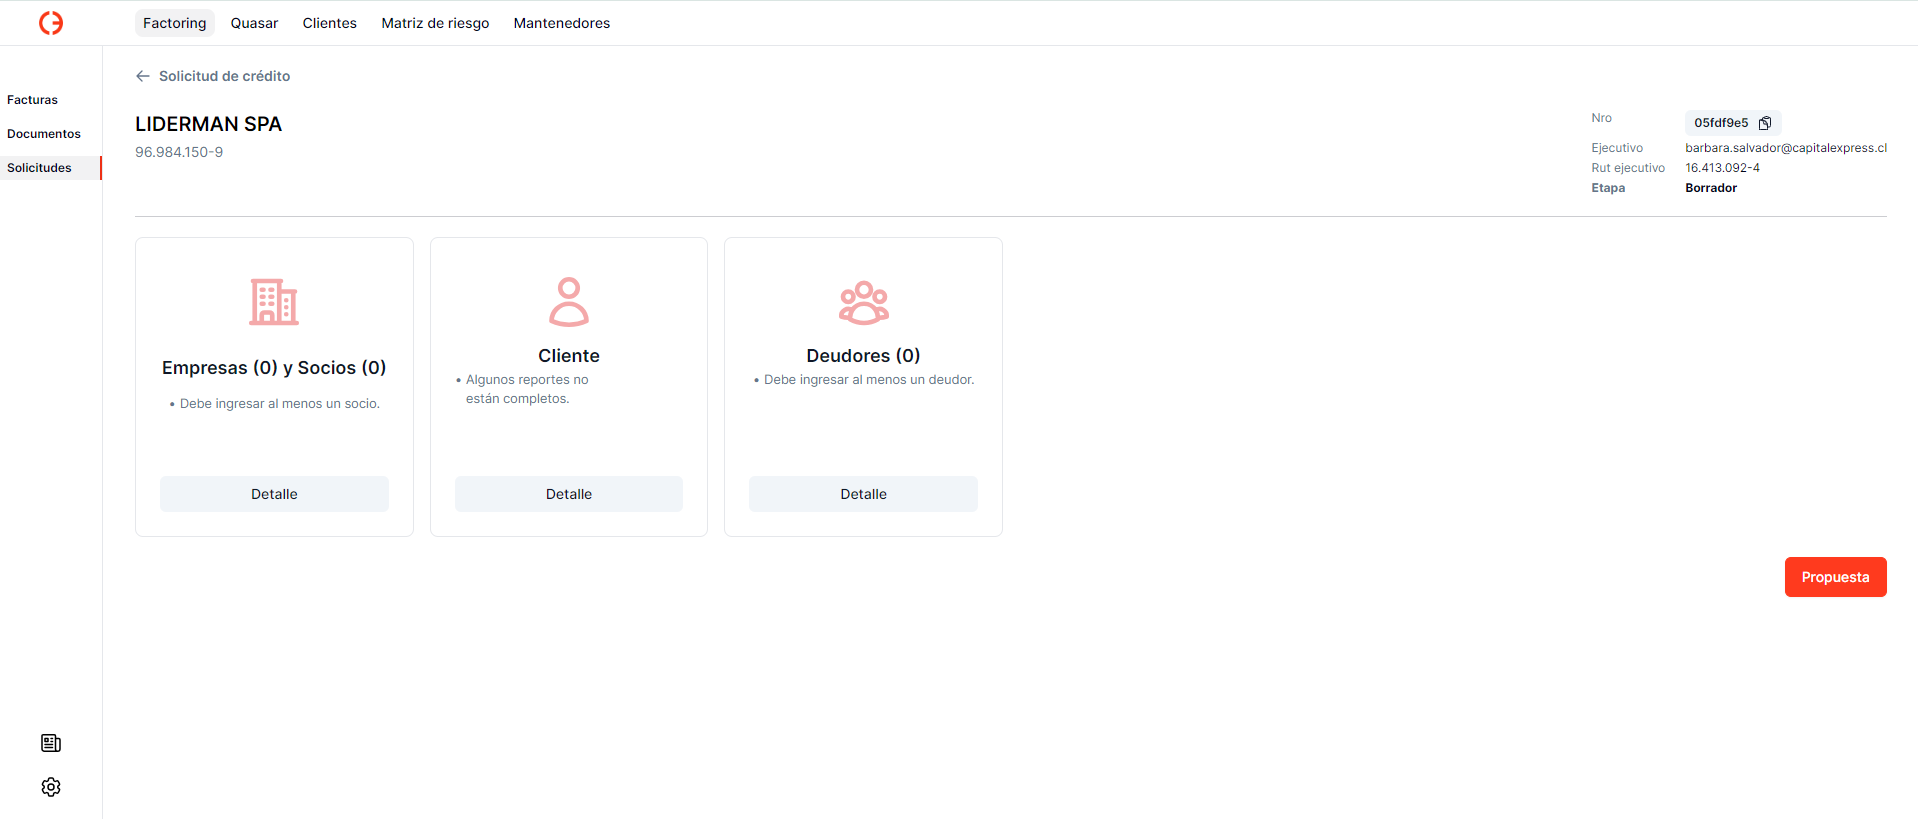The height and width of the screenshot is (819, 1918).
Task: Open Documentos in the sidebar
Action: (44, 134)
